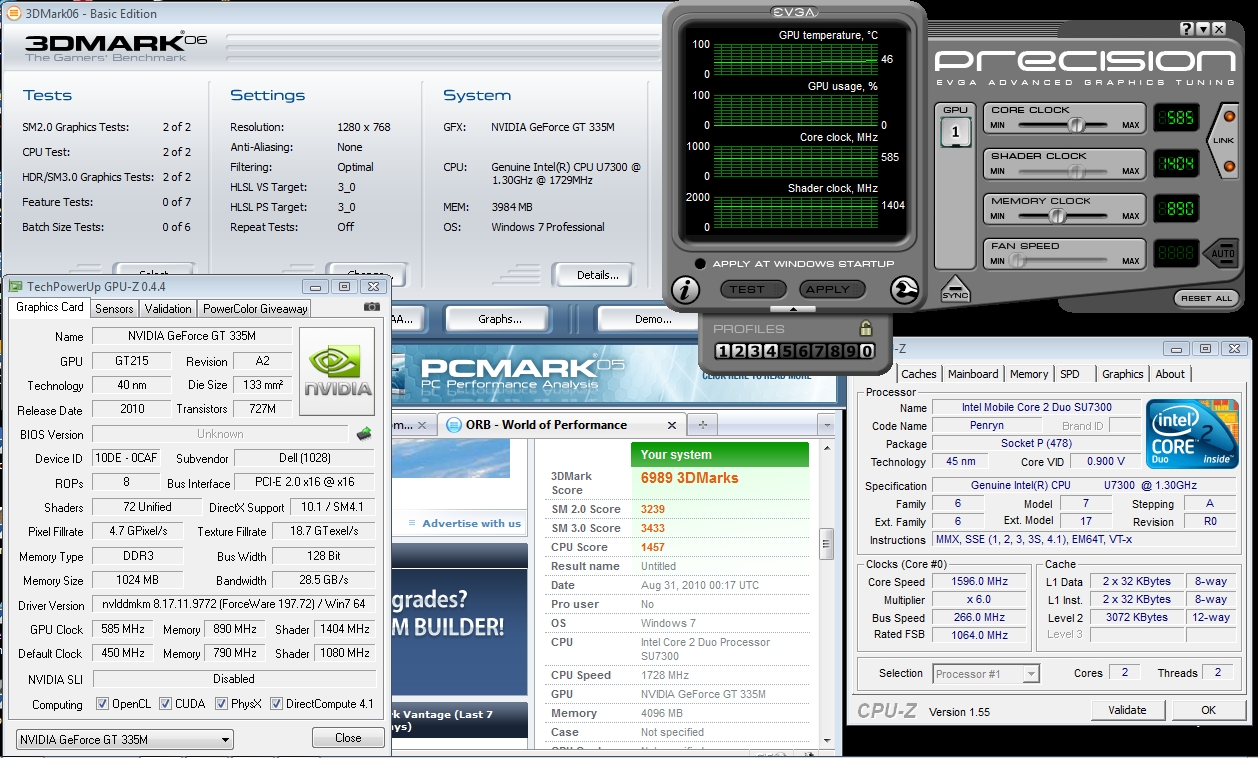This screenshot has height=758, width=1258.
Task: Toggle the CUDA checkbox in GPU-Z
Action: pos(166,704)
